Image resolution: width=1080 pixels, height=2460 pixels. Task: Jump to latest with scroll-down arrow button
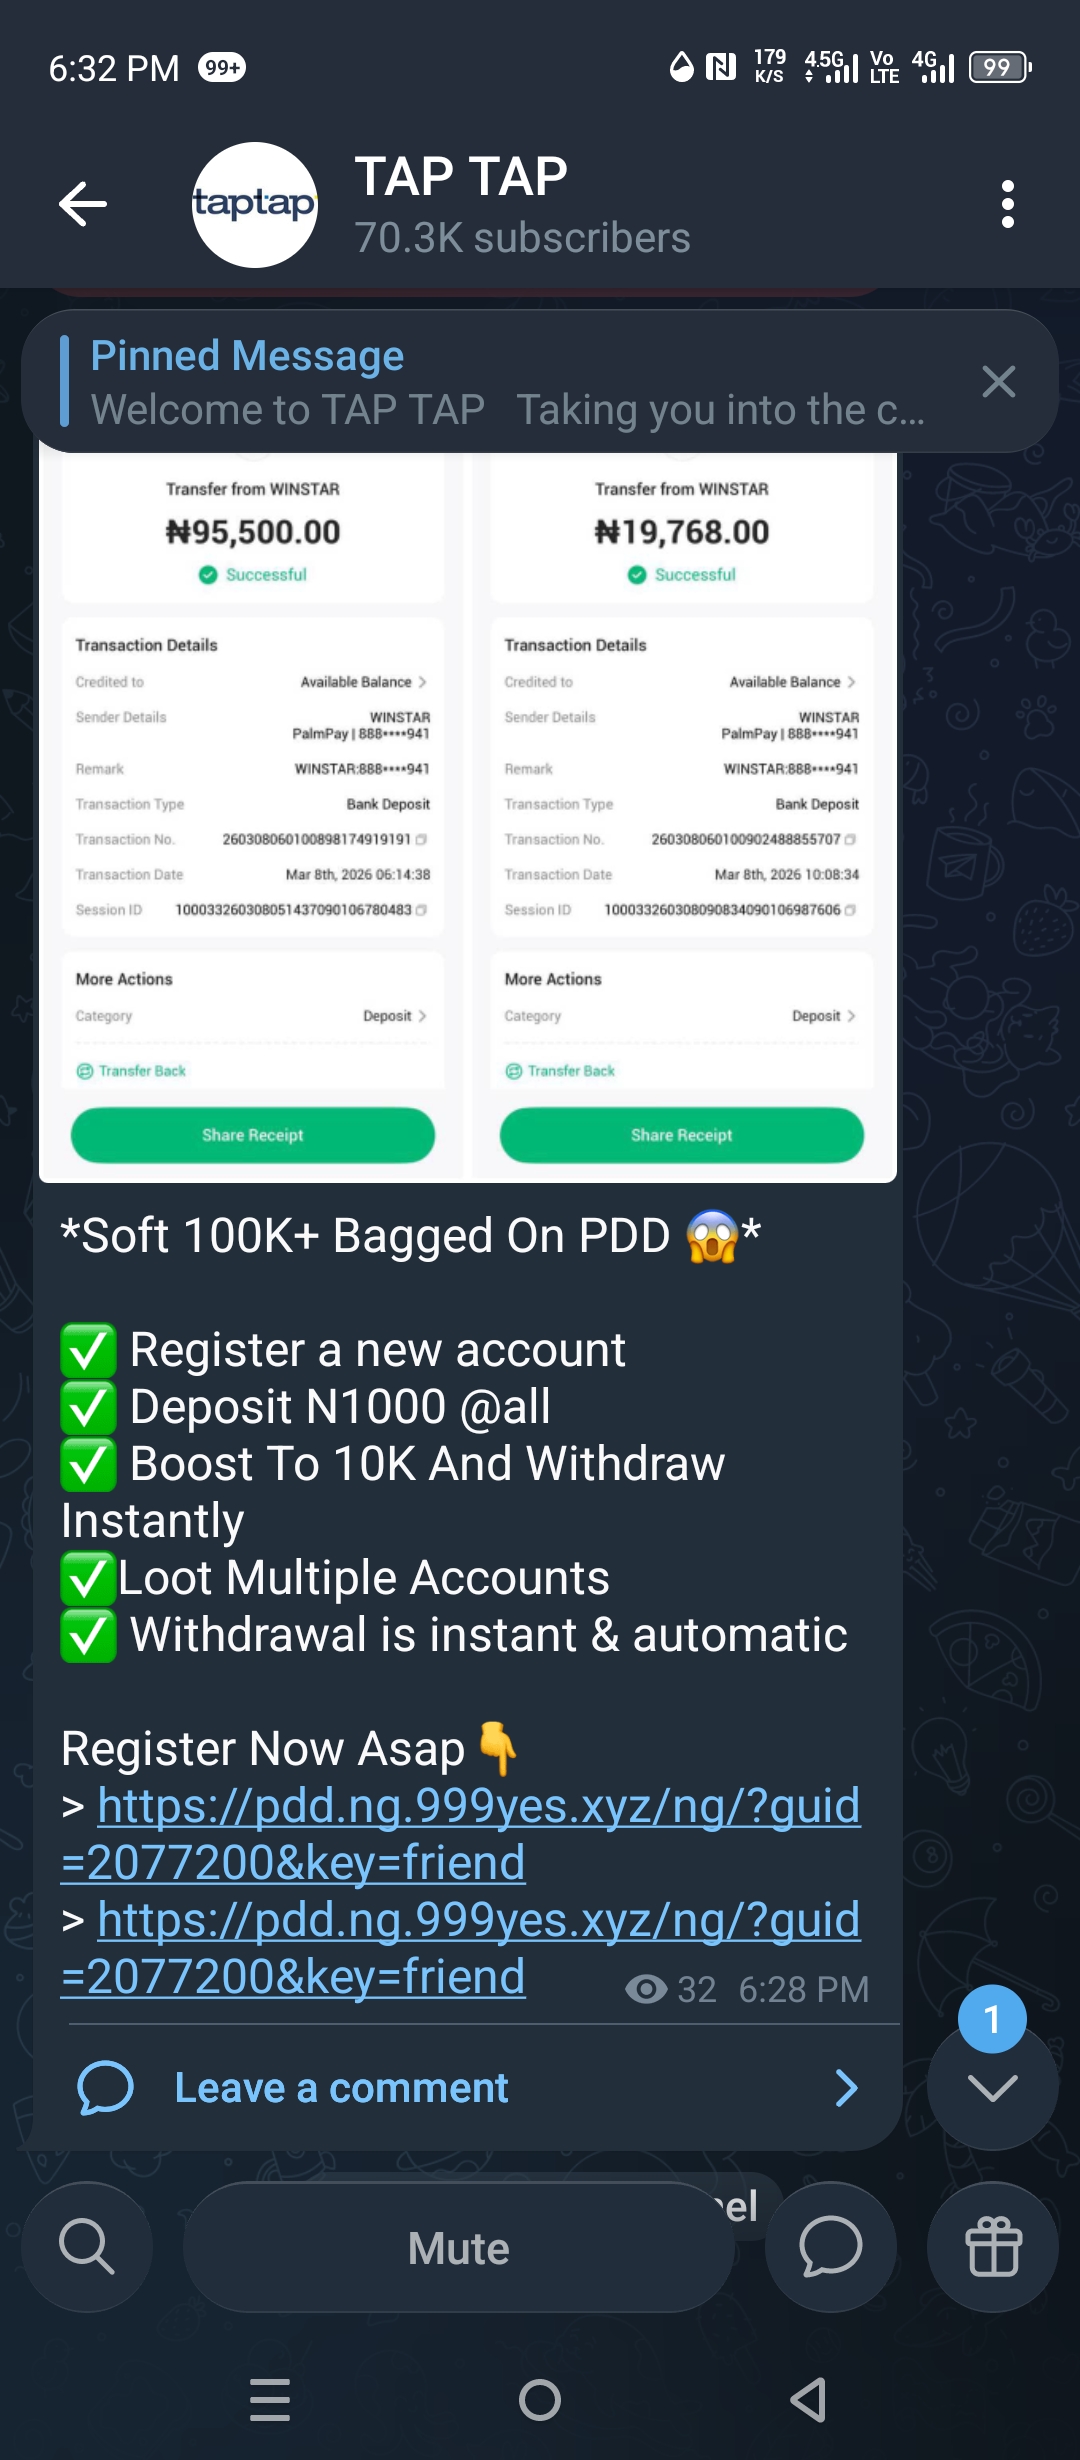point(992,2085)
